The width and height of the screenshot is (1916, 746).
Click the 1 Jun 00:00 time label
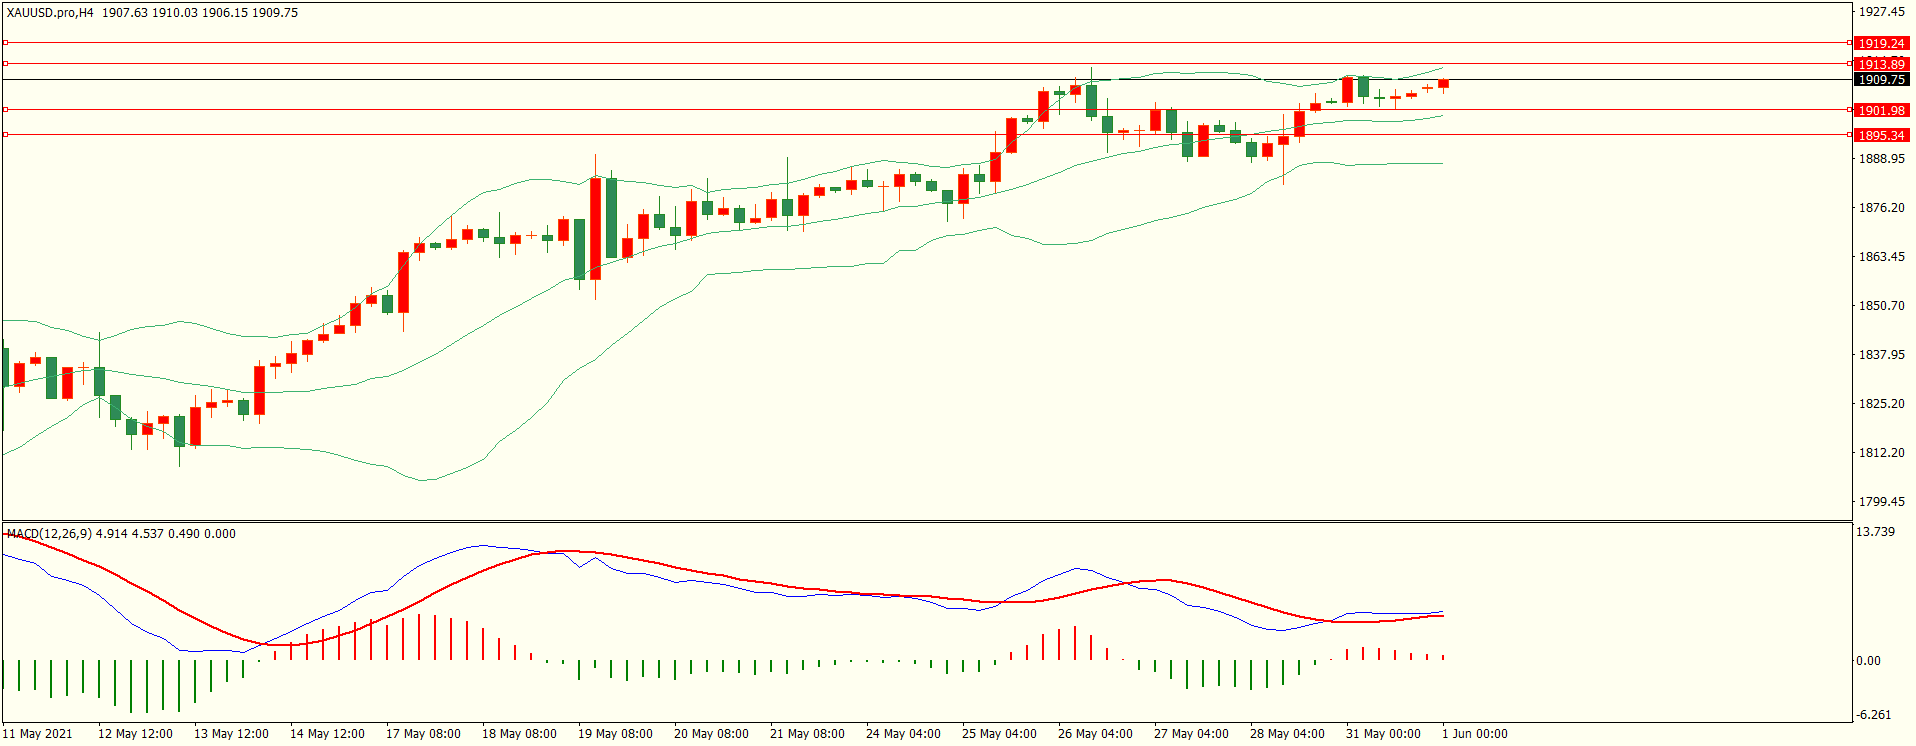coord(1474,734)
